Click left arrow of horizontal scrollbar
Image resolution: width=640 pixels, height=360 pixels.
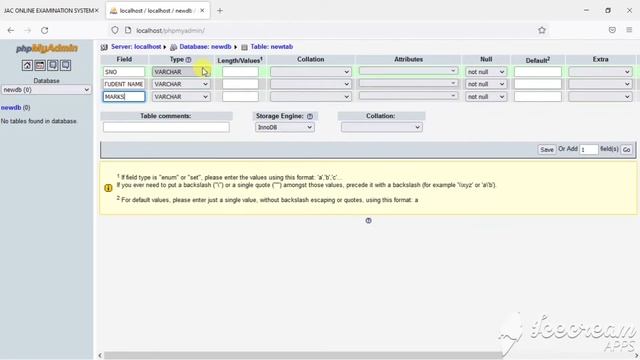click(100, 356)
